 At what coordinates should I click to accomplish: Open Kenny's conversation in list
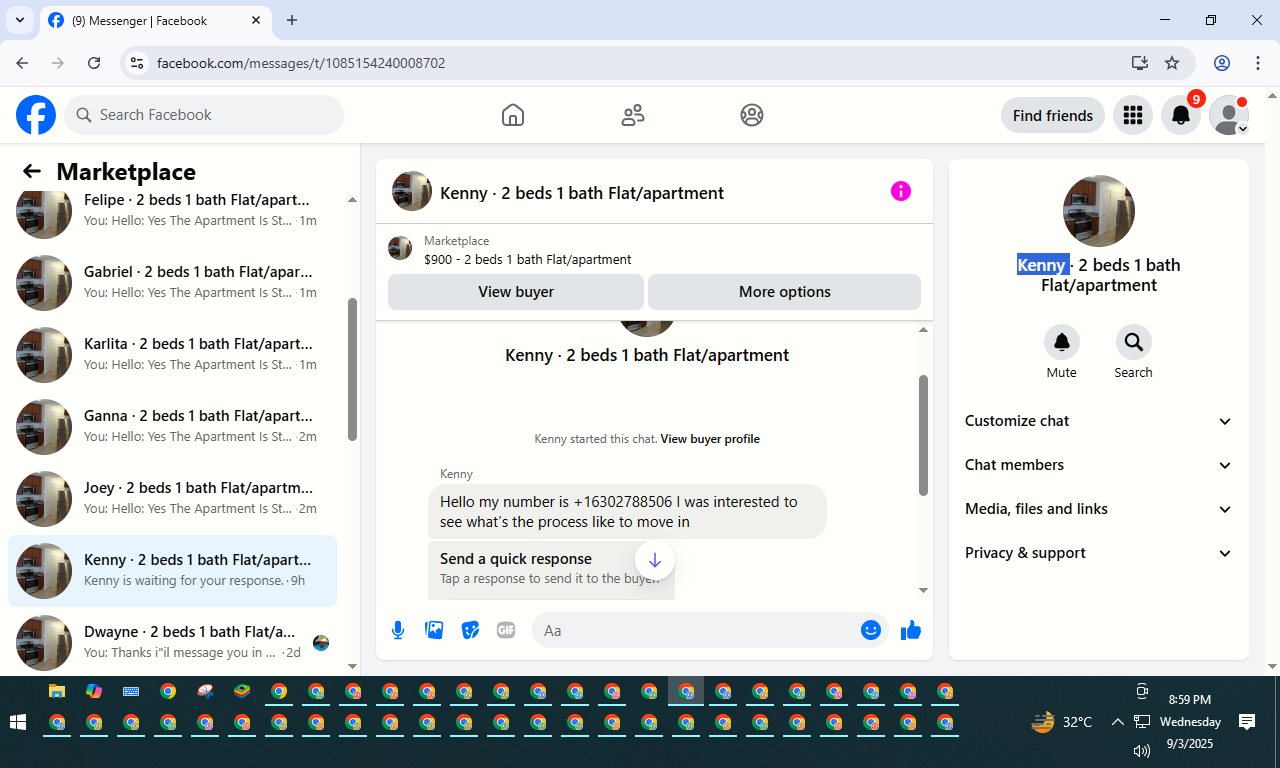[172, 571]
